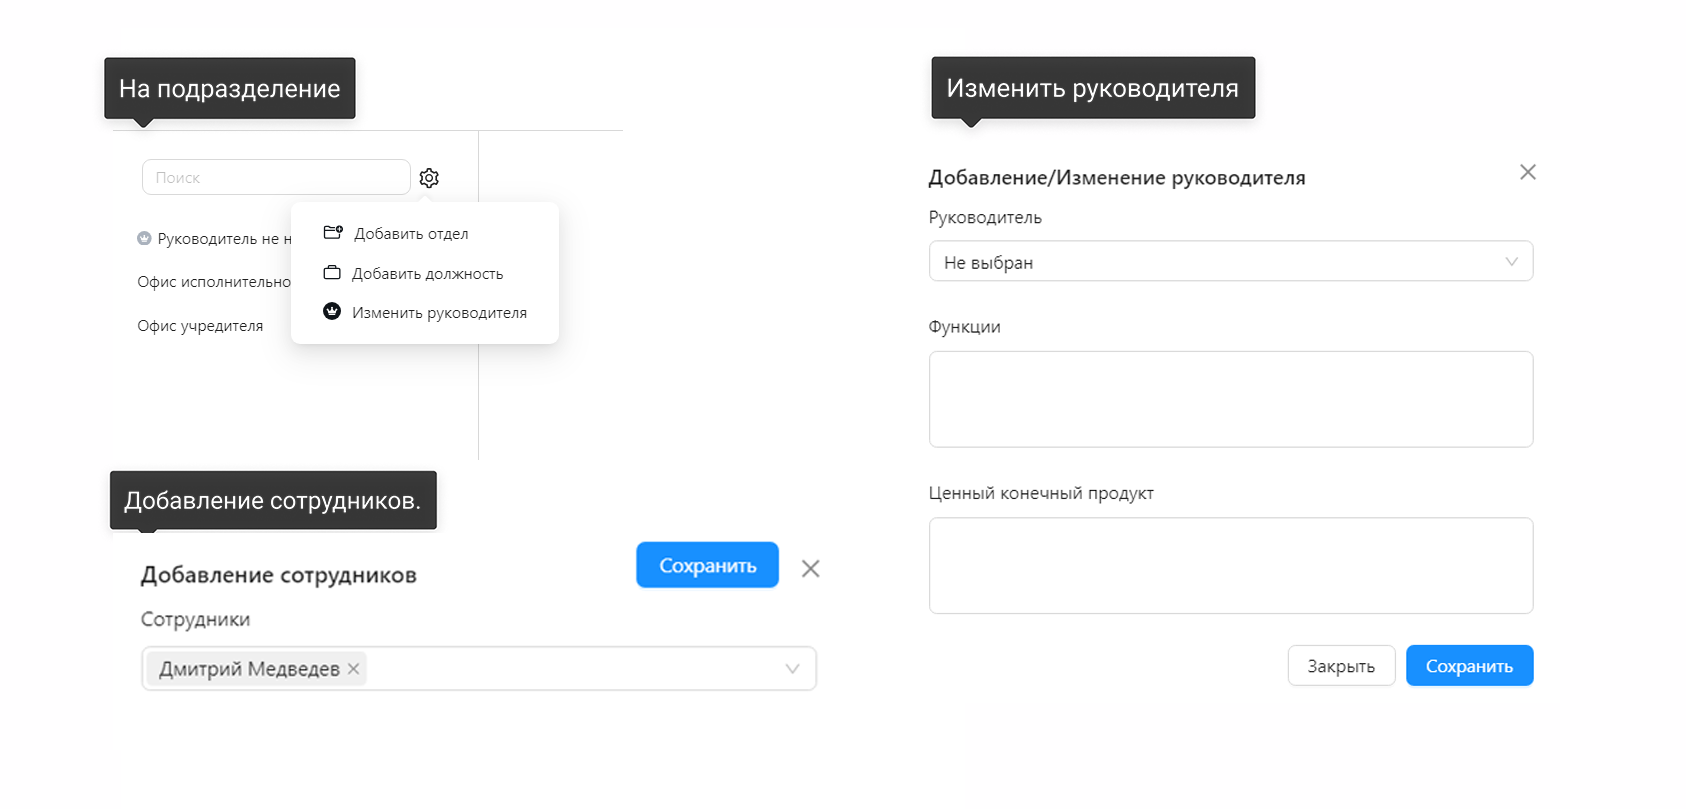Close the Добавление сотрудников panel
The image size is (1686, 809).
point(811,568)
